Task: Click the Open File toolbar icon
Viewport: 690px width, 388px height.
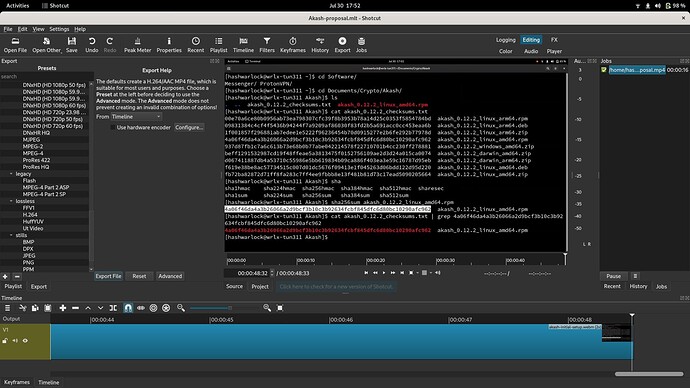Action: coord(15,45)
